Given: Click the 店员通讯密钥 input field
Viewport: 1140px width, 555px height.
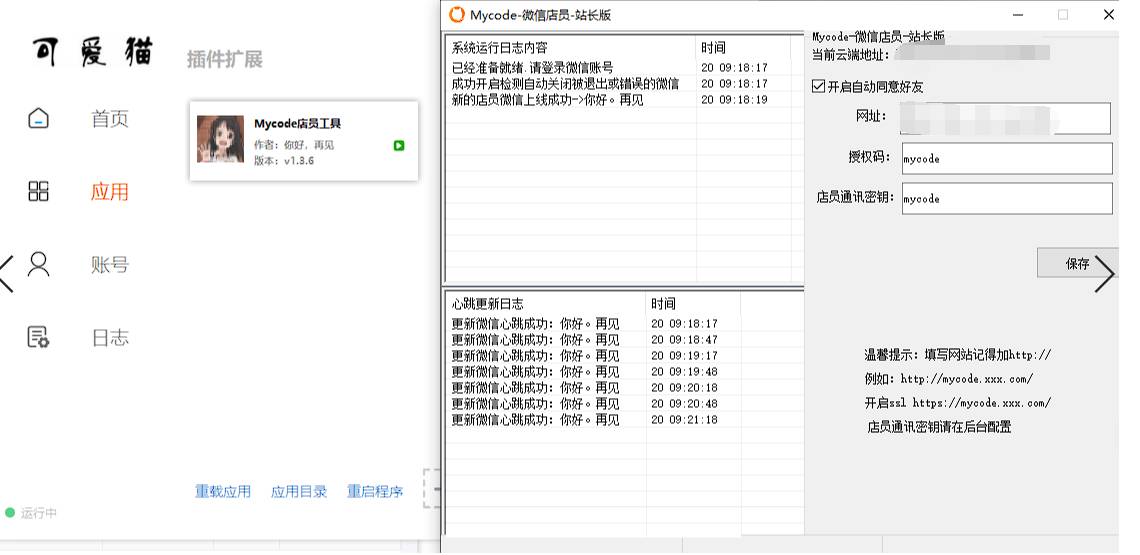Looking at the screenshot, I should click(1006, 199).
